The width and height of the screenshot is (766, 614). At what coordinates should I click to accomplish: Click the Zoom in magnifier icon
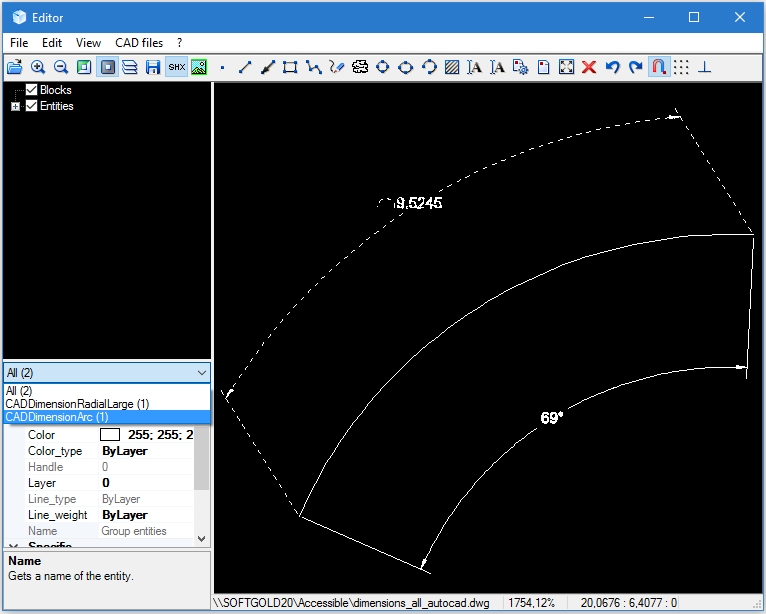click(38, 67)
